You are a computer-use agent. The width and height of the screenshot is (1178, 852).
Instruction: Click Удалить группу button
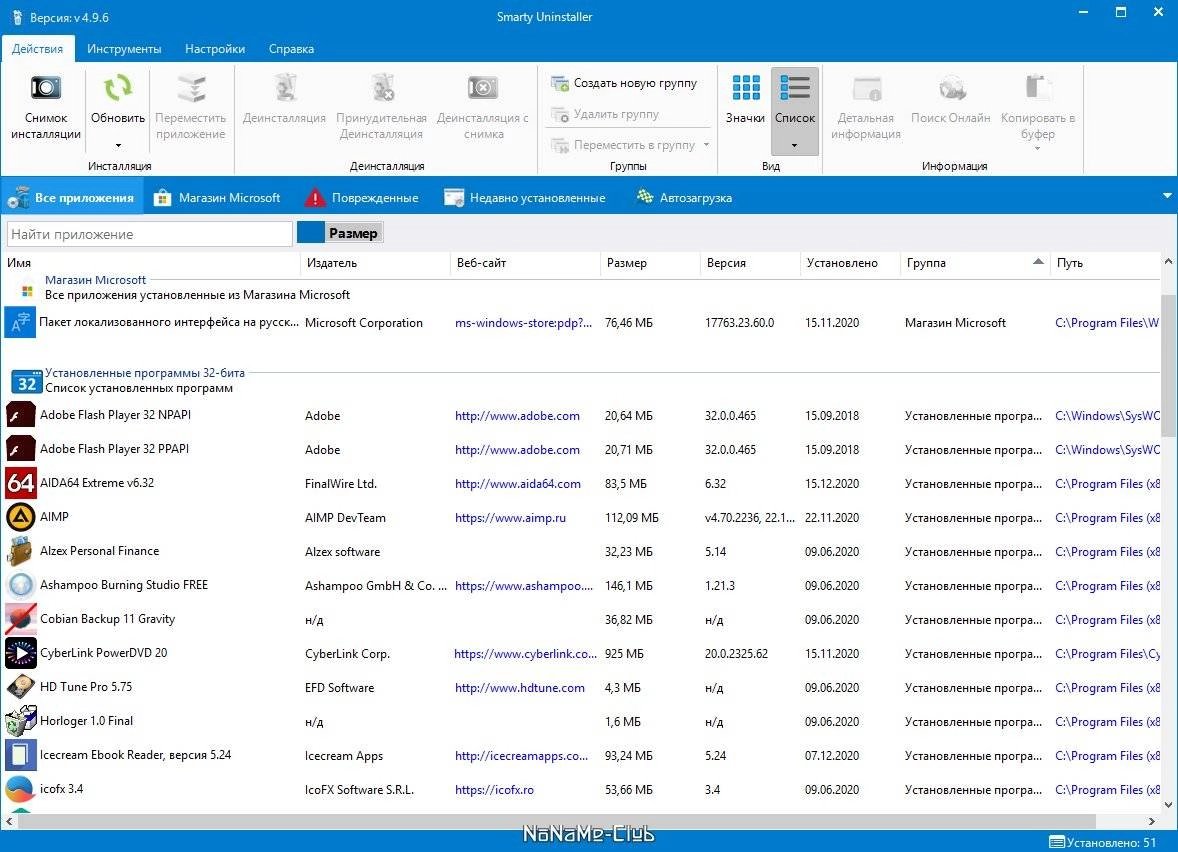pos(605,114)
